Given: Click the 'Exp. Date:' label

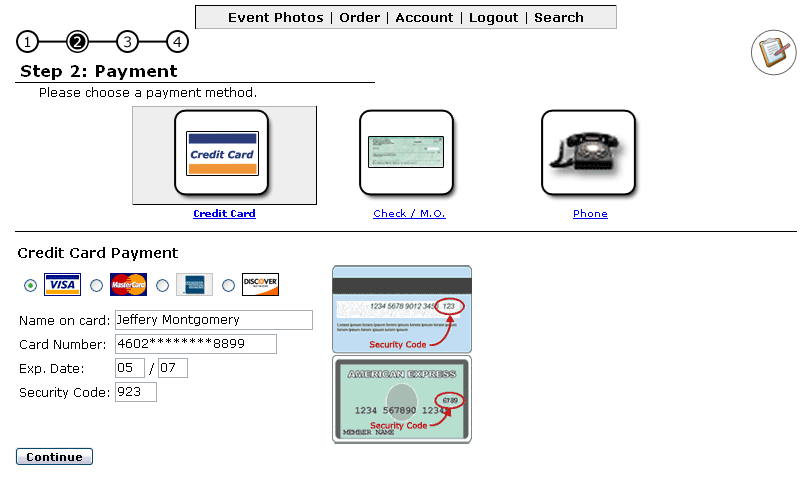Looking at the screenshot, I should point(51,369).
